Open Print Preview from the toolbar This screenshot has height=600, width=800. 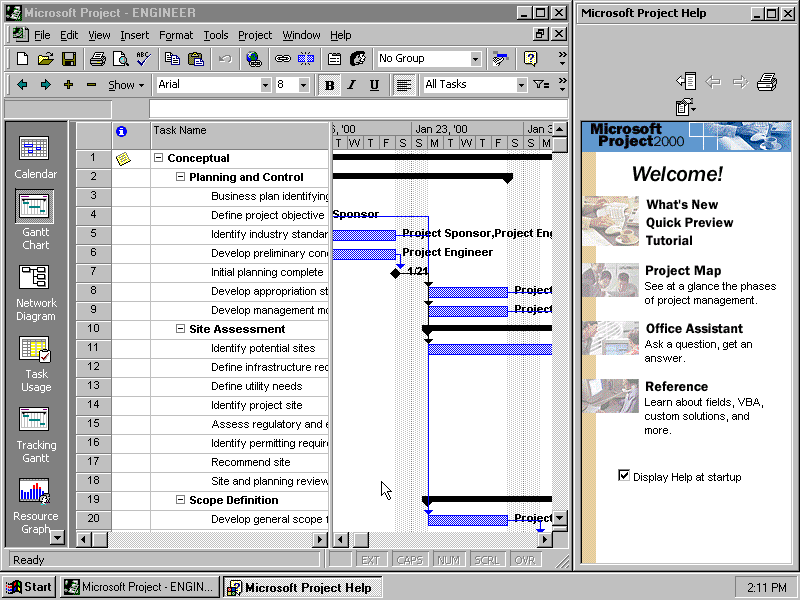point(121,59)
